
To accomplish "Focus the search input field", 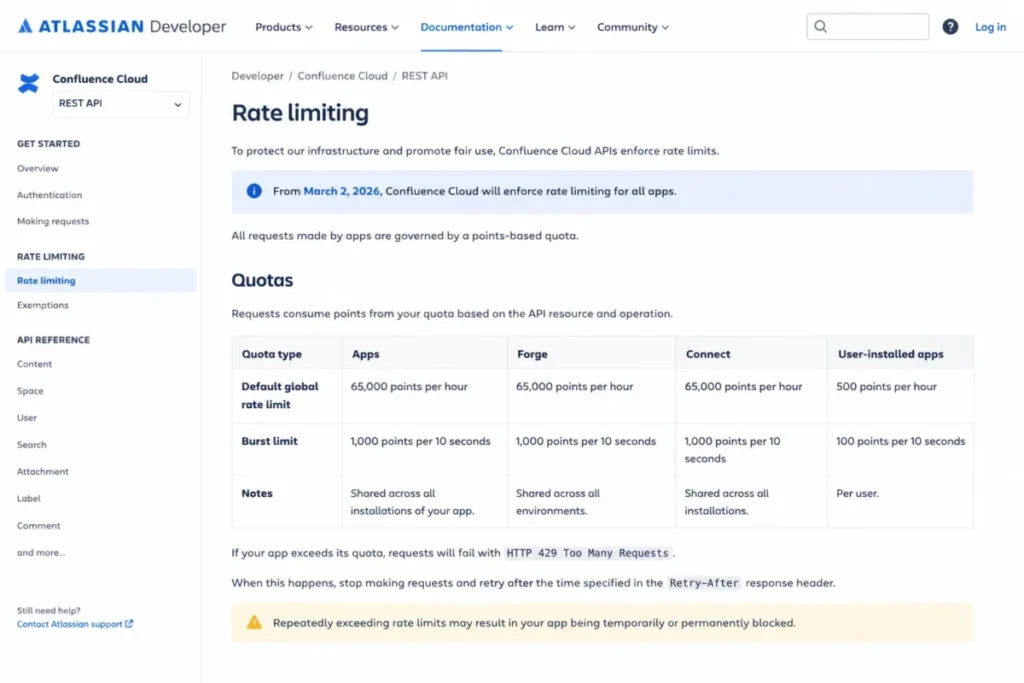I will 867,27.
